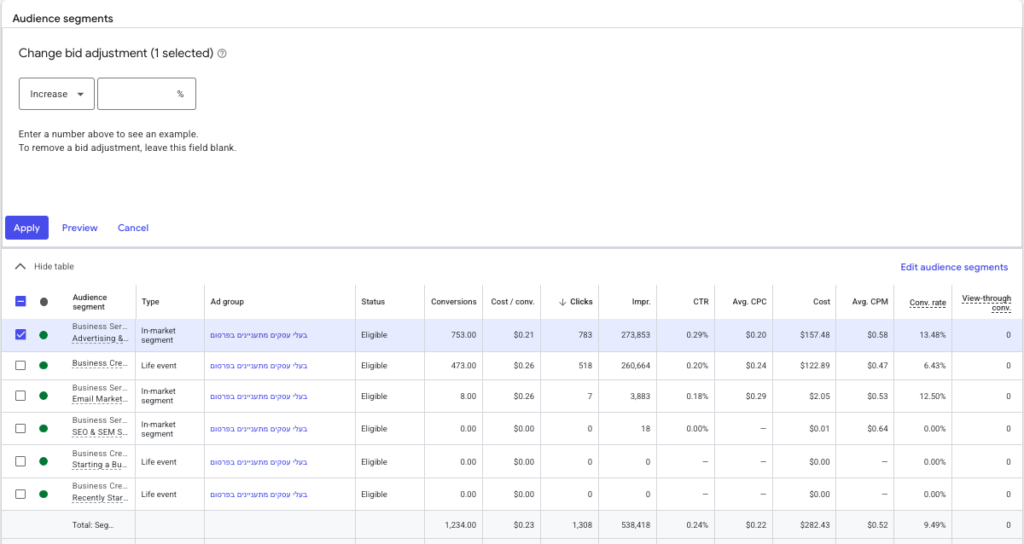Image resolution: width=1024 pixels, height=544 pixels.
Task: Collapse table using the Hide table chevron
Action: pyautogui.click(x=20, y=267)
